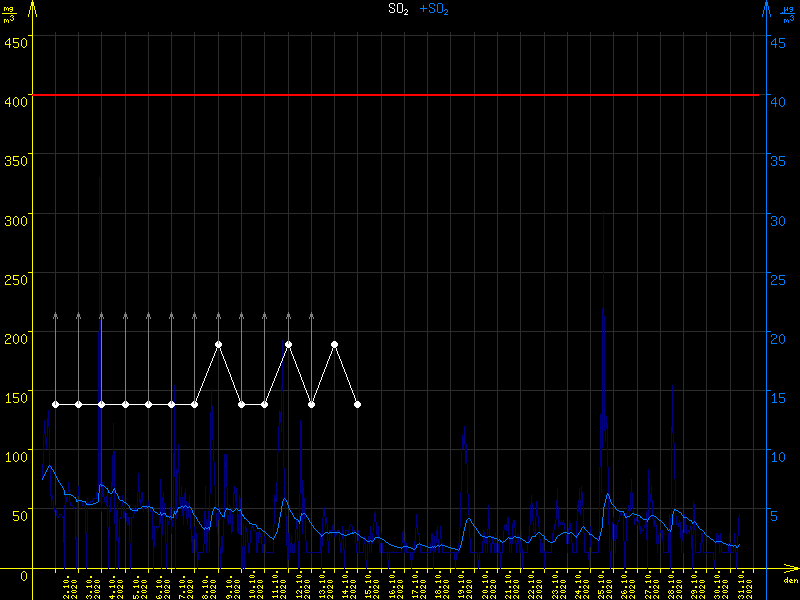Click the yellow unit label at top-left
800x600 pixels.
click(9, 14)
